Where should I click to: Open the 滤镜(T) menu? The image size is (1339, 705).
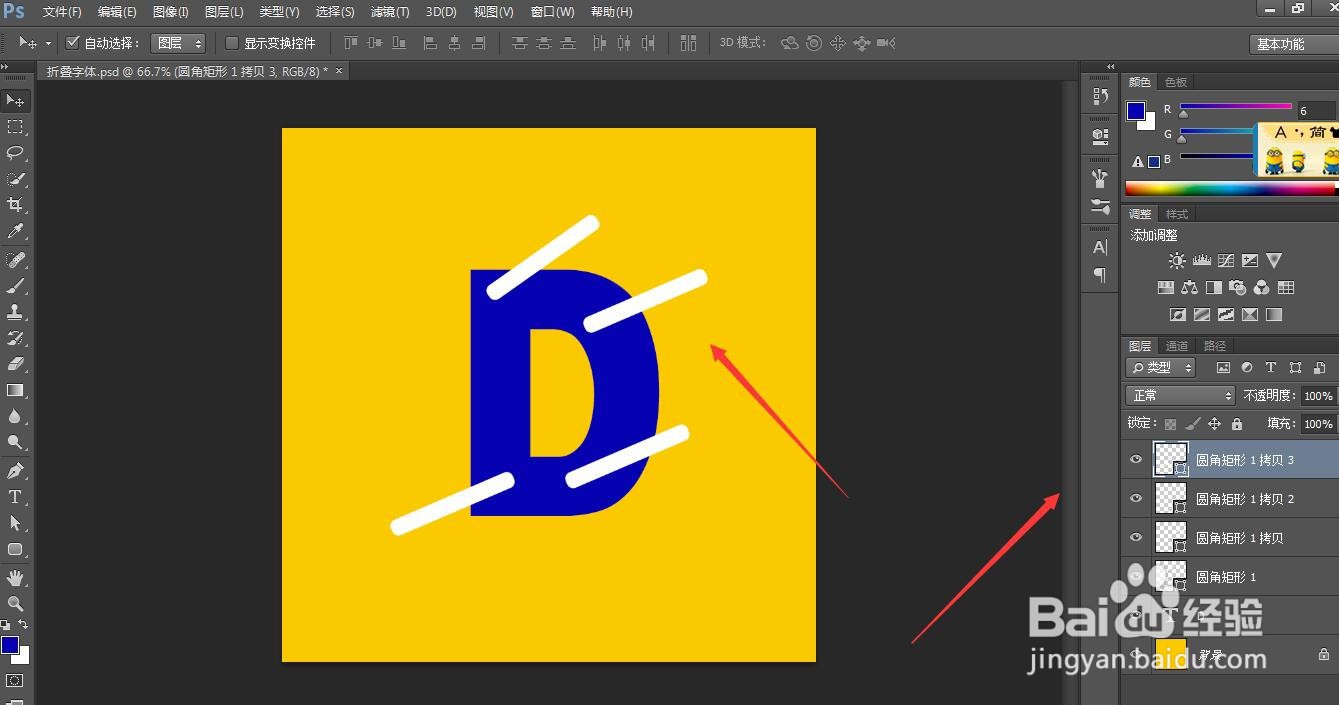pyautogui.click(x=390, y=12)
